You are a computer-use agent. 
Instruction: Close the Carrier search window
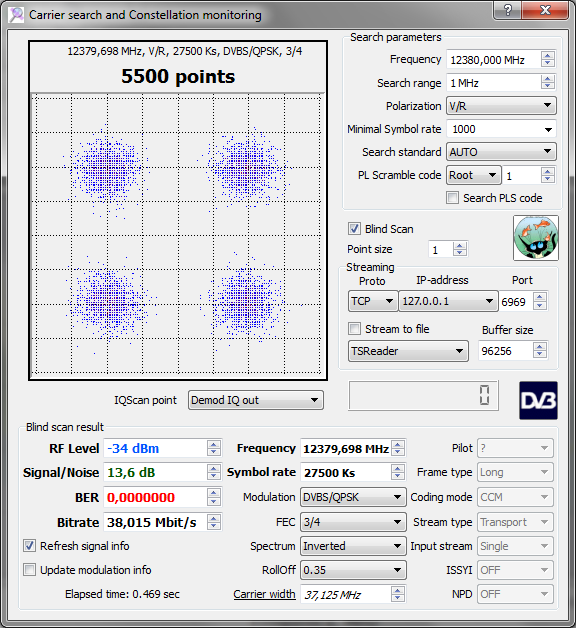[545, 10]
